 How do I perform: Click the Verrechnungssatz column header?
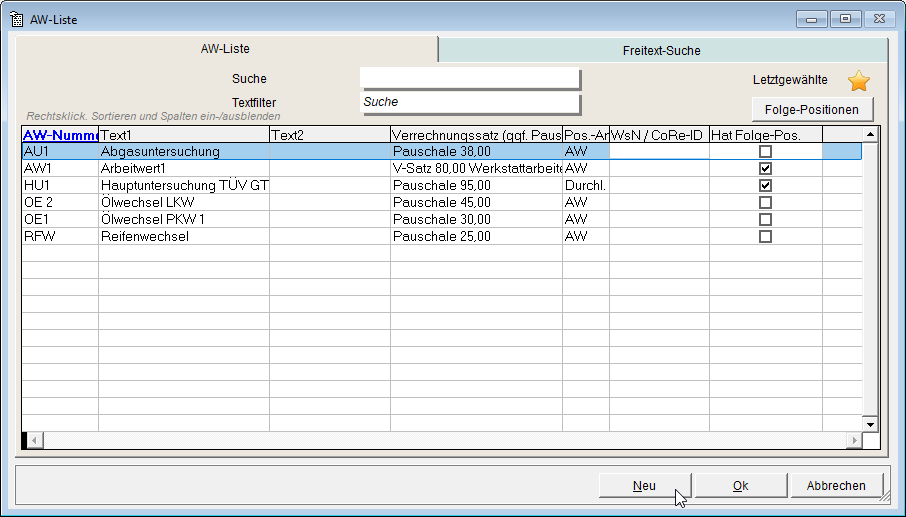tap(477, 135)
